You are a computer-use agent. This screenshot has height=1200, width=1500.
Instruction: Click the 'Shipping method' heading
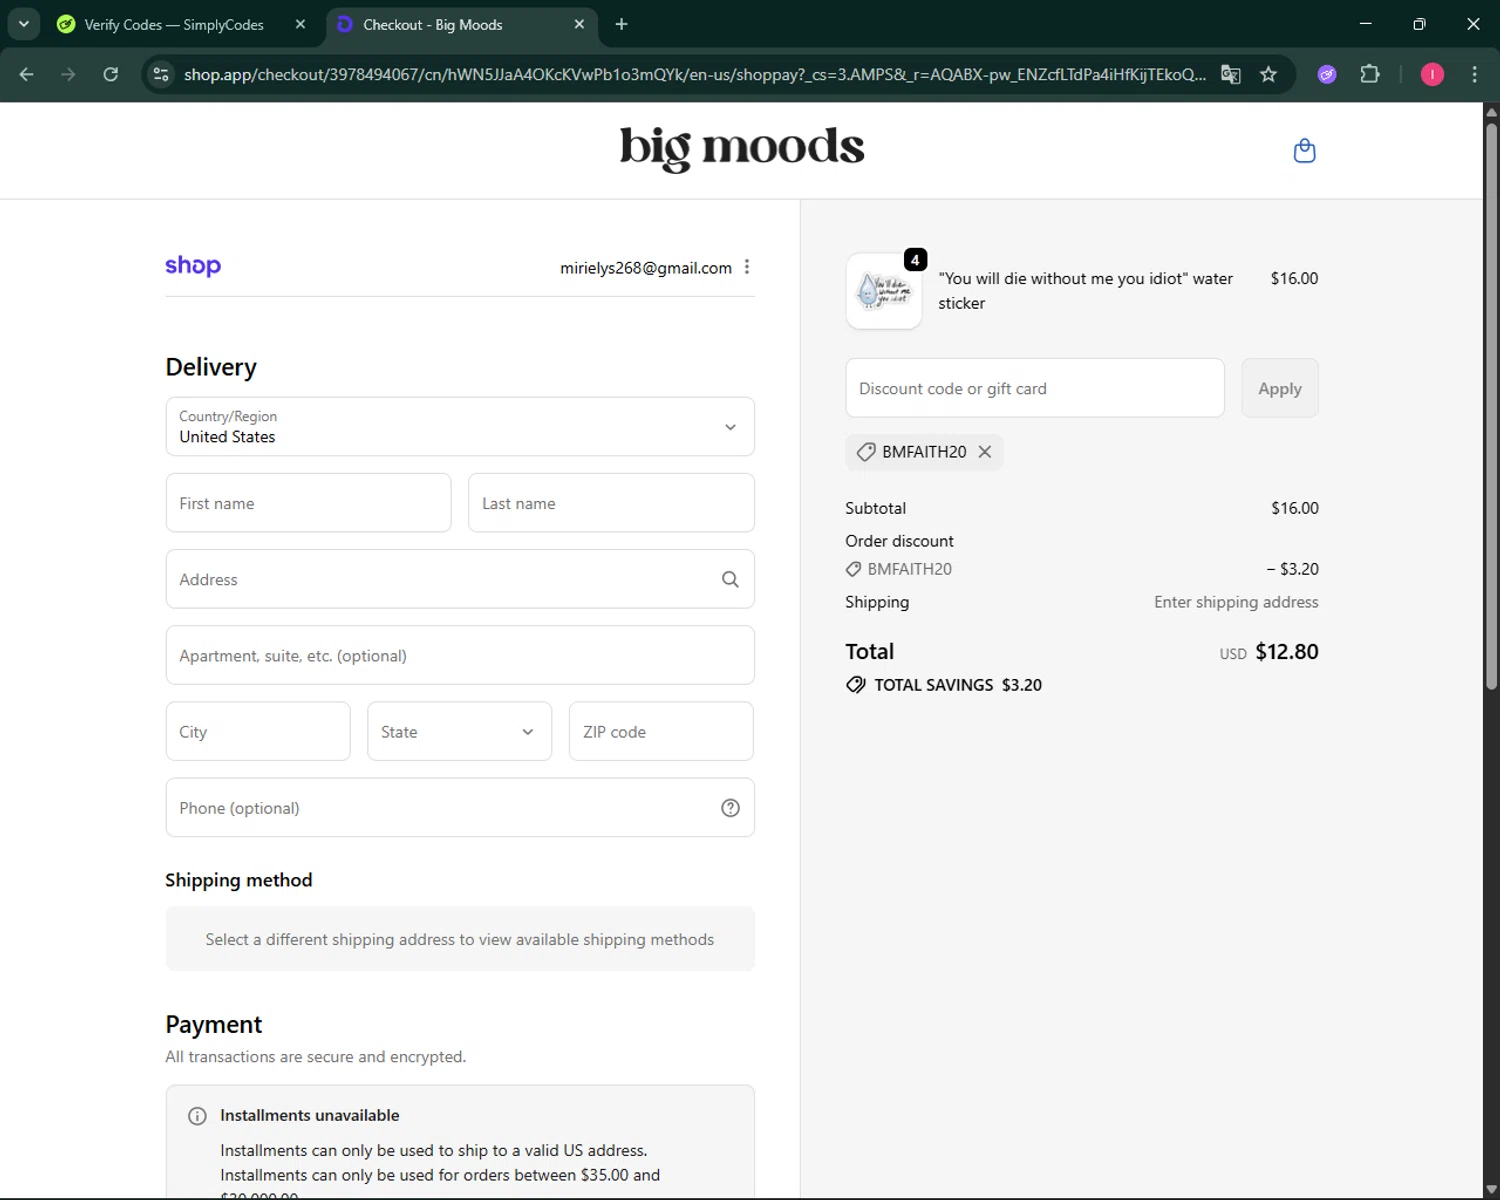coord(239,880)
